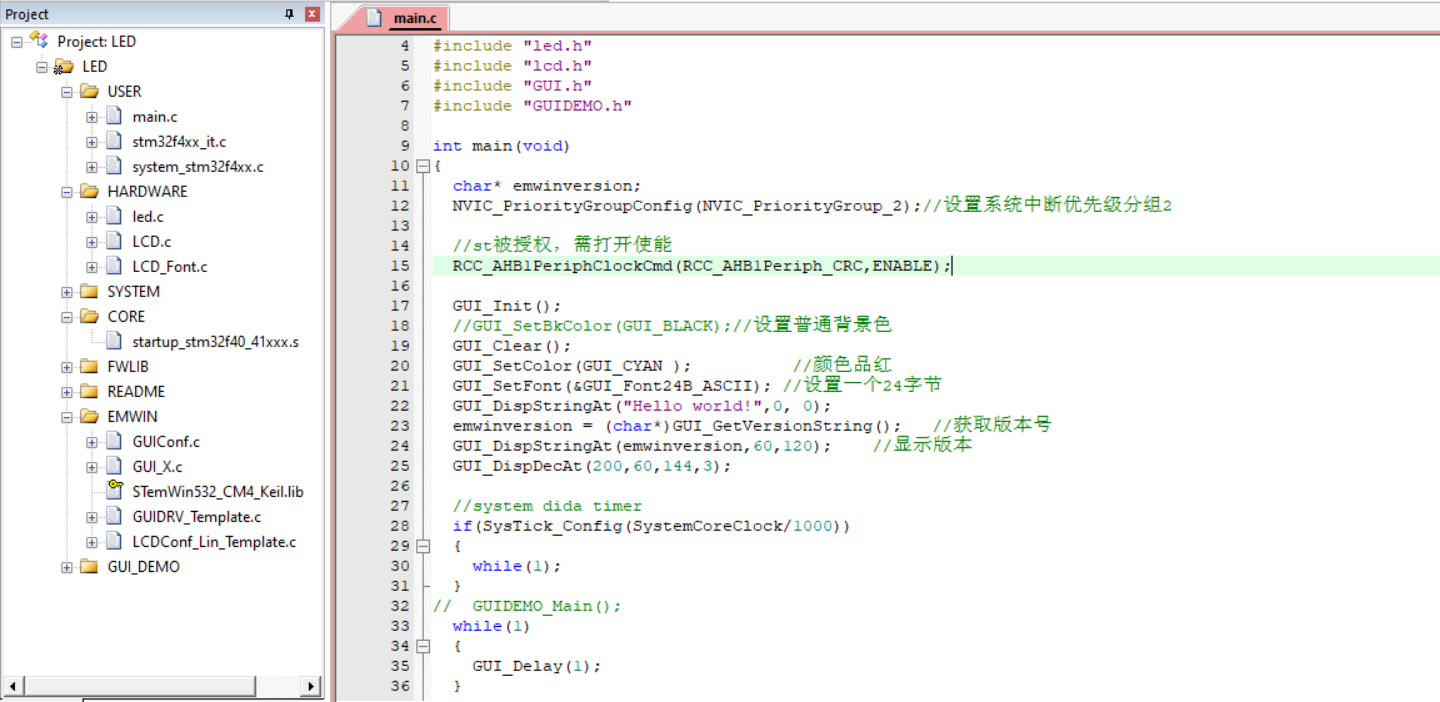The height and width of the screenshot is (702, 1440).
Task: Click the GUI_Delay(1); statement
Action: [537, 666]
